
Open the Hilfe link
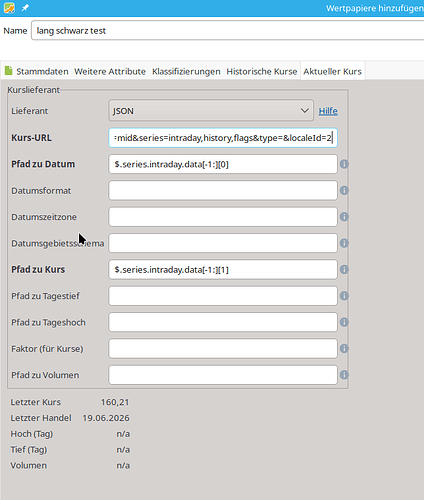[328, 111]
